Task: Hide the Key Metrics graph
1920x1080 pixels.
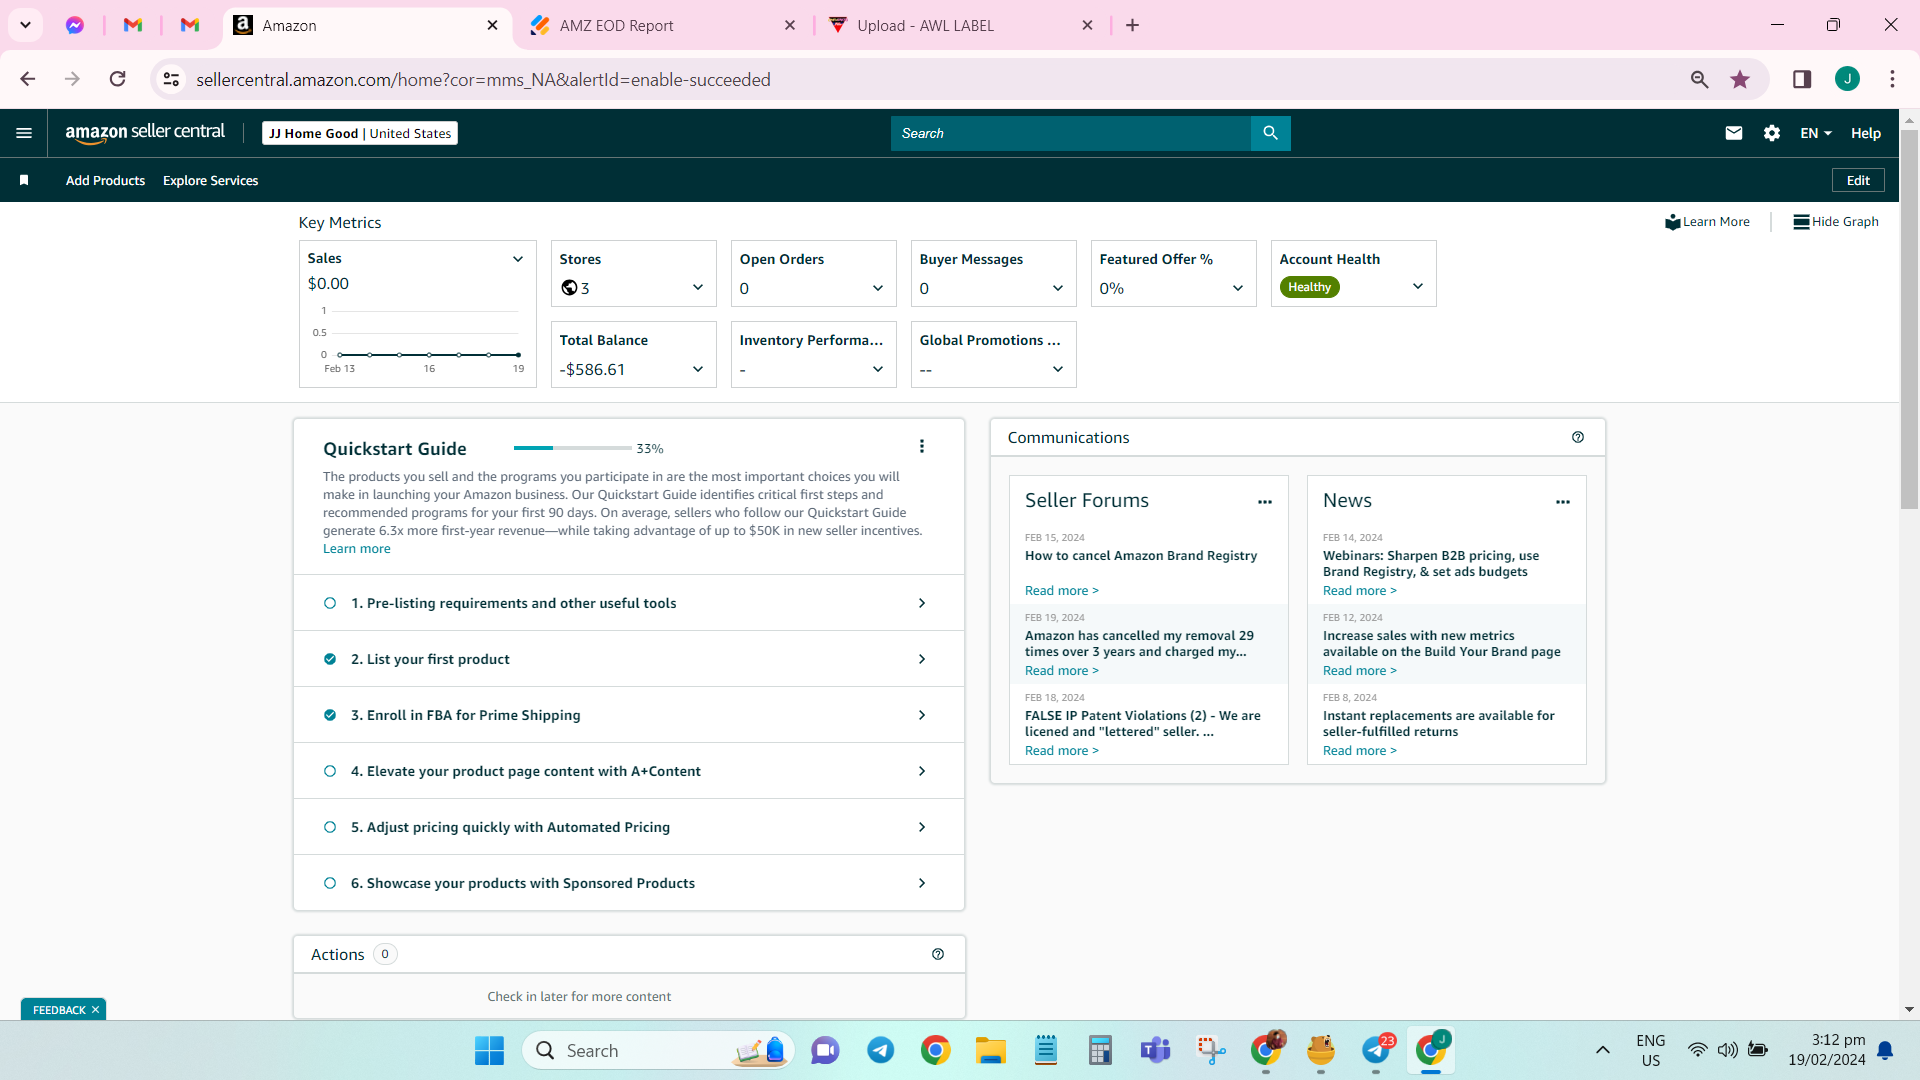Action: pyautogui.click(x=1835, y=222)
